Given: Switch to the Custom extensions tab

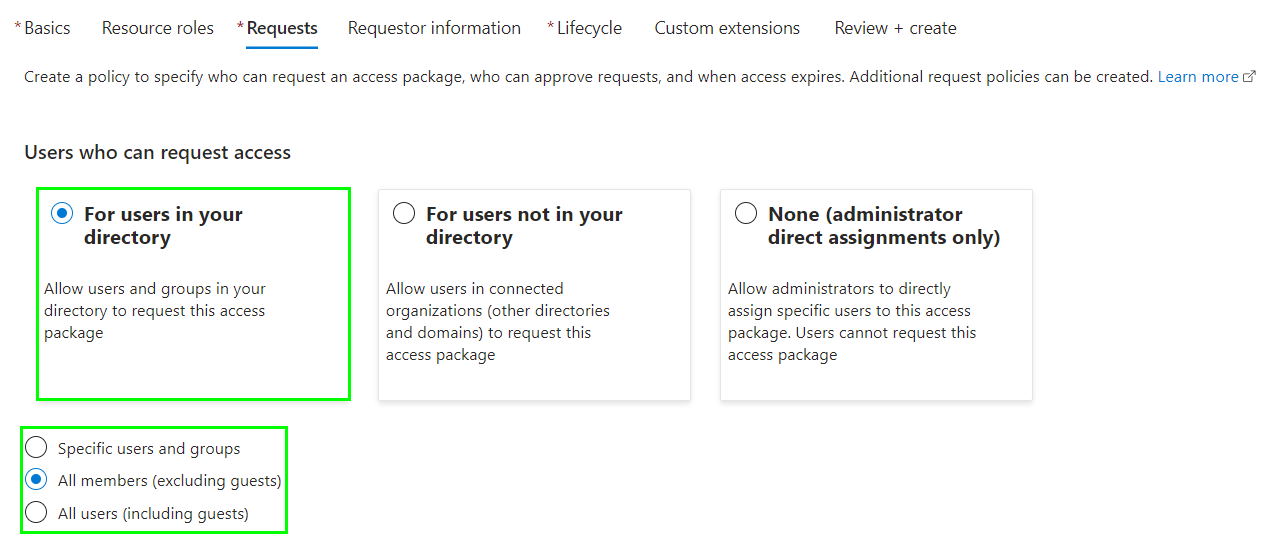Looking at the screenshot, I should click(x=727, y=28).
